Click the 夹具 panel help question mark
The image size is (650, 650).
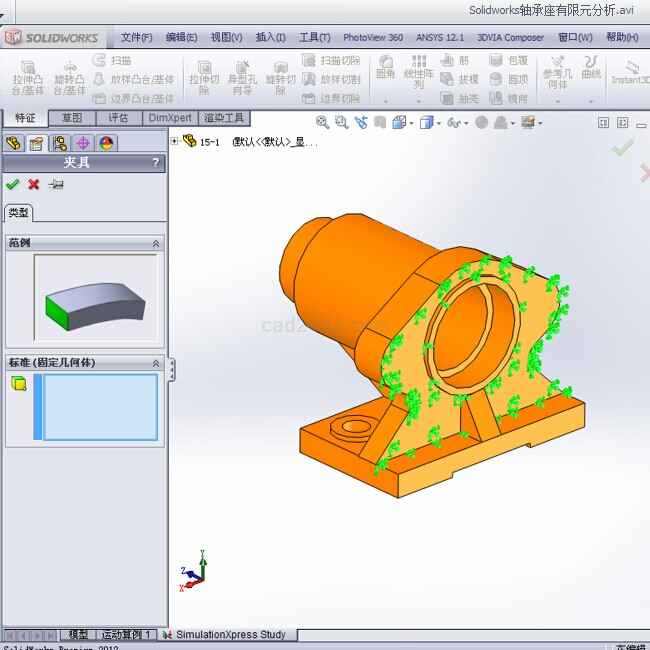coord(155,162)
